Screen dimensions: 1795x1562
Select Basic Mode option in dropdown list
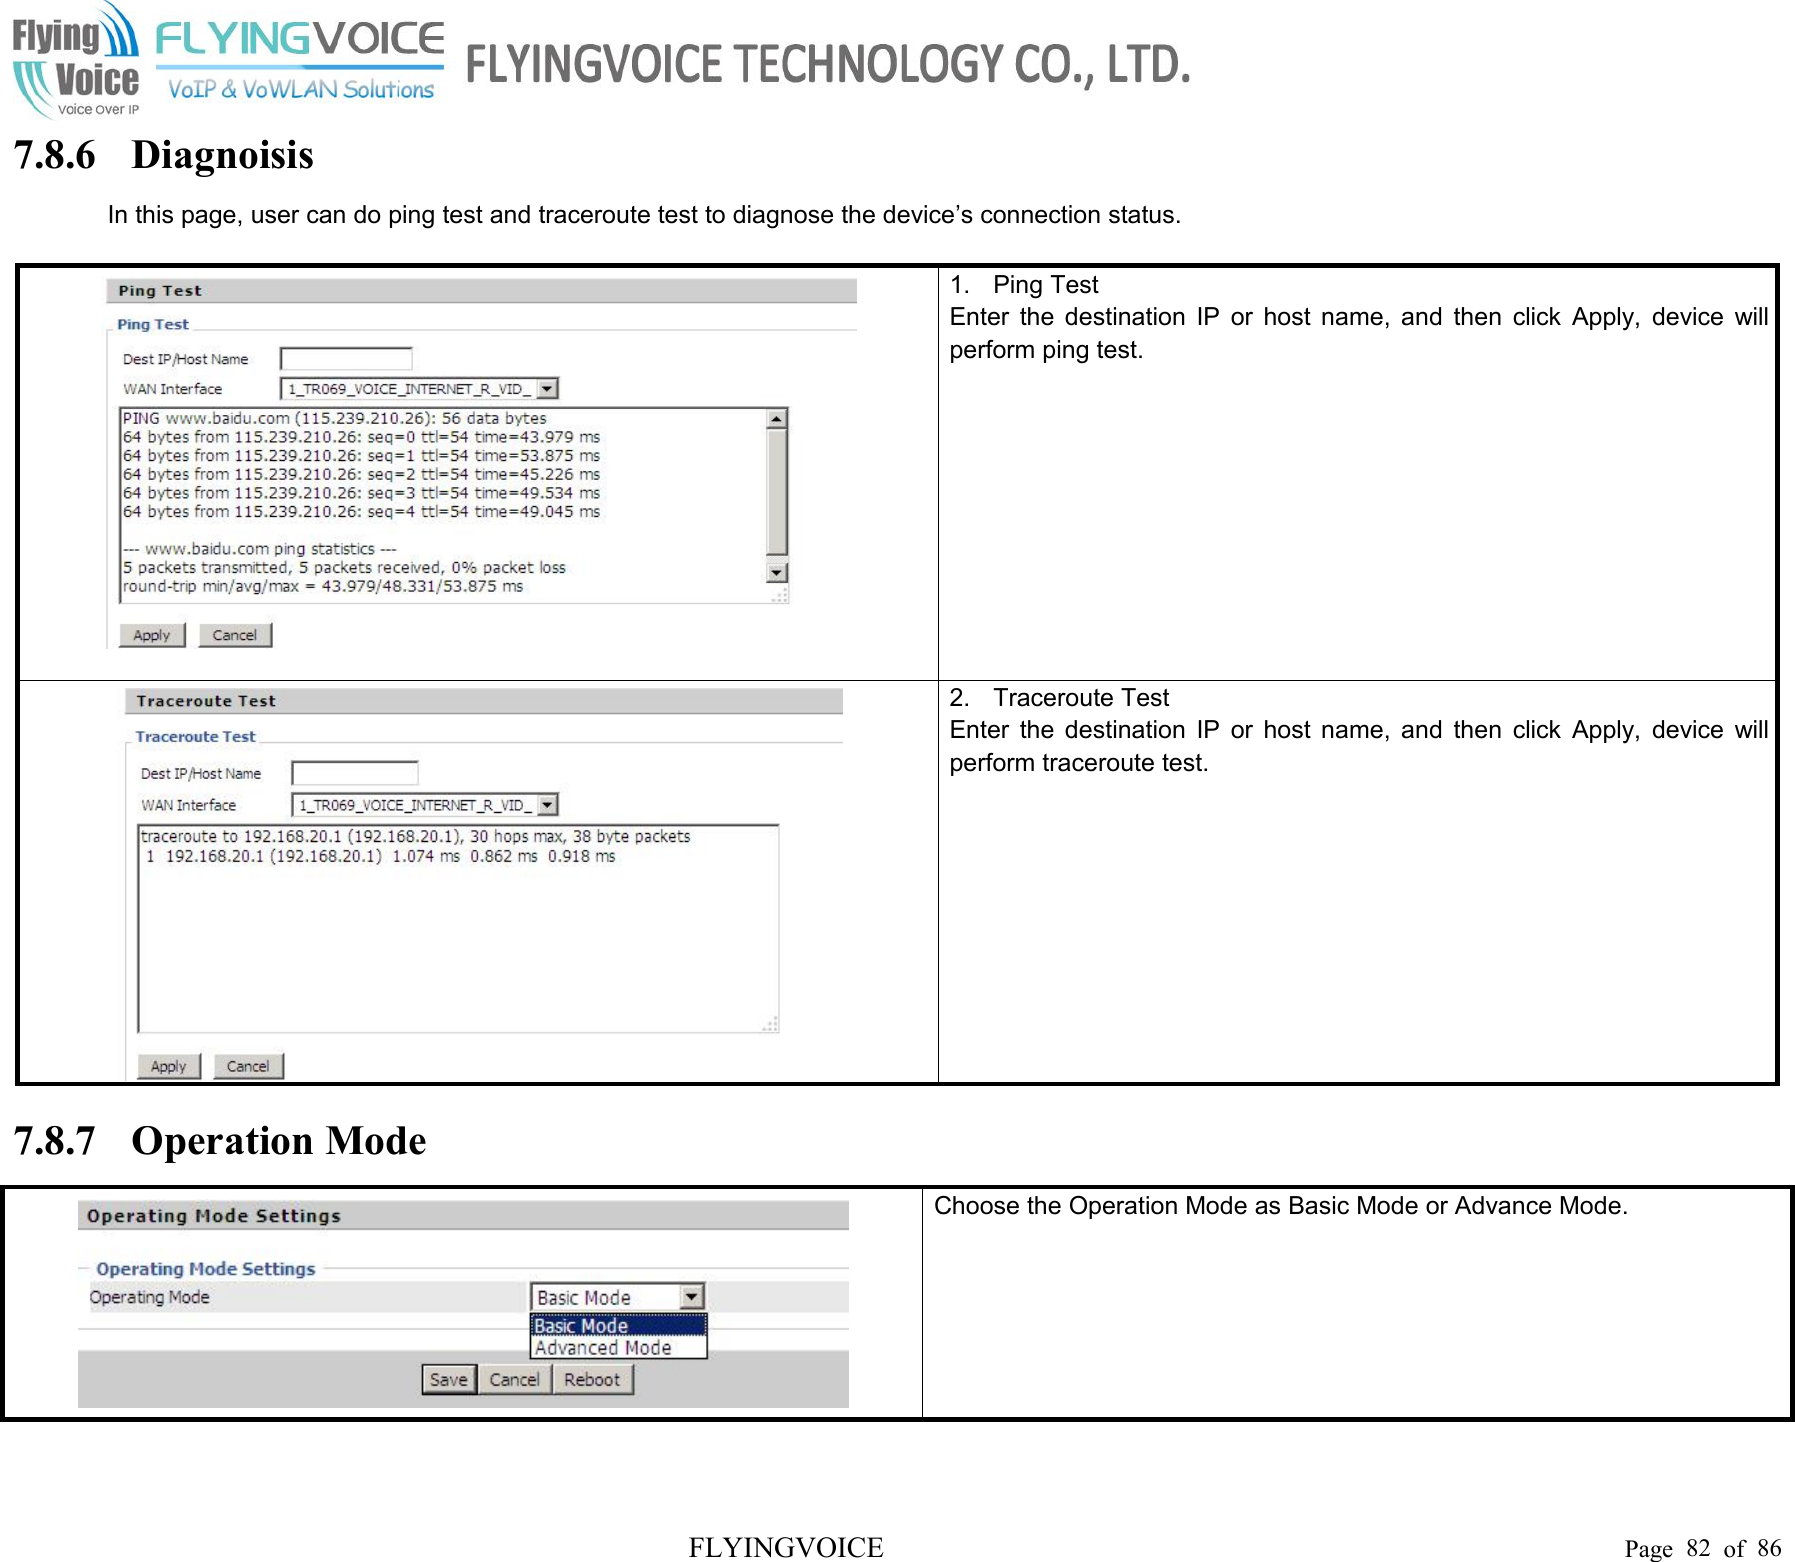618,1325
